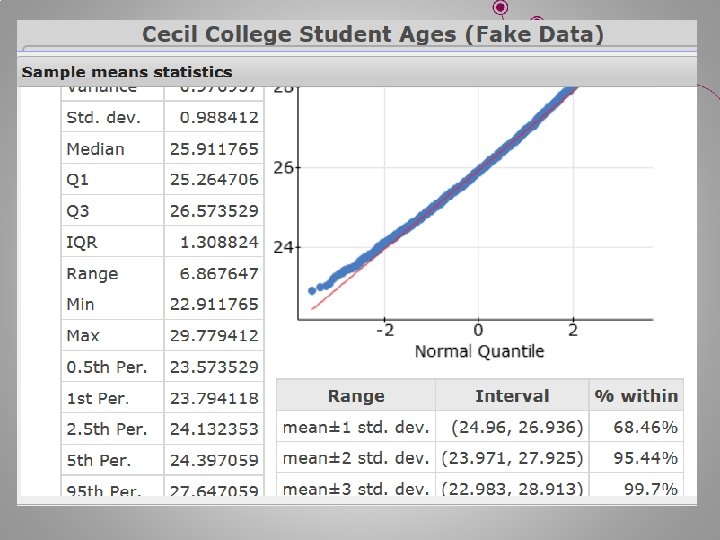Click the 'Range' column header in interval table

coord(355,396)
